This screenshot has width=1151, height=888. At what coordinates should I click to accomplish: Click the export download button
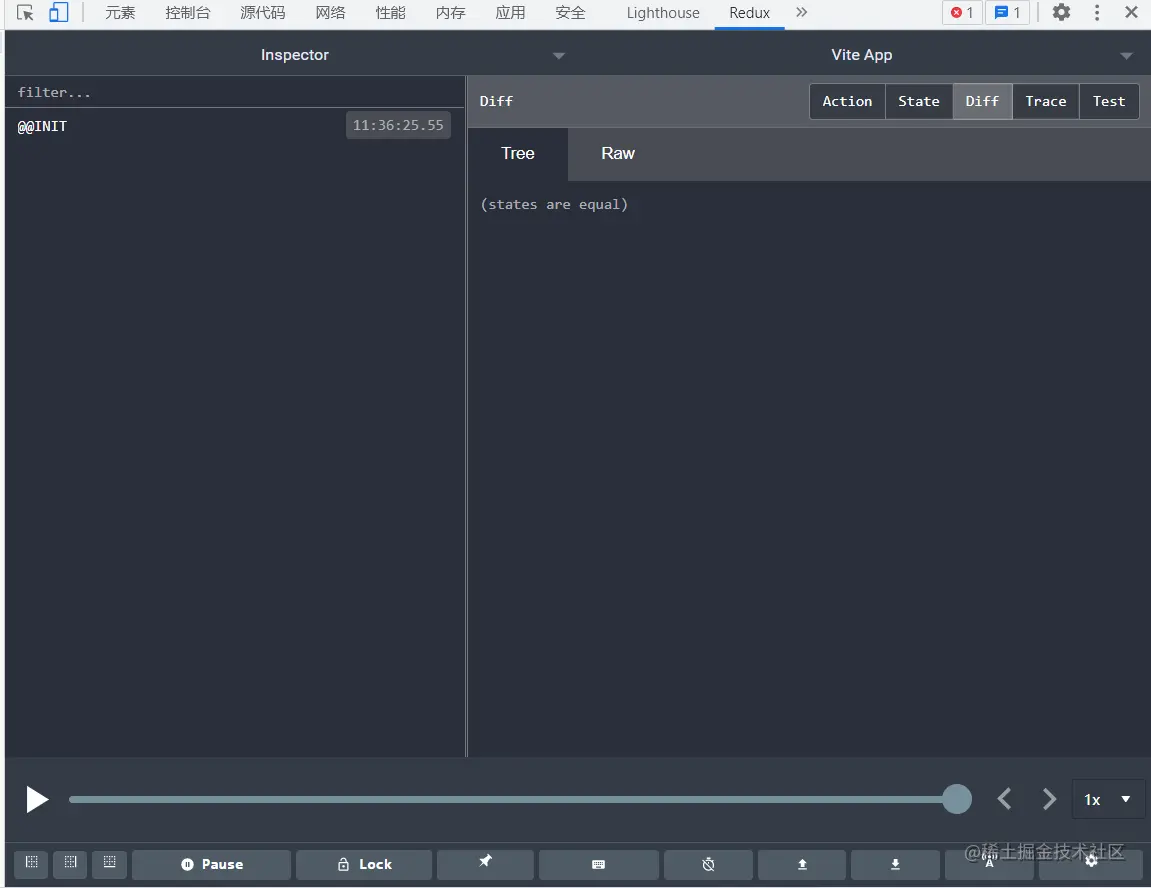(x=896, y=865)
